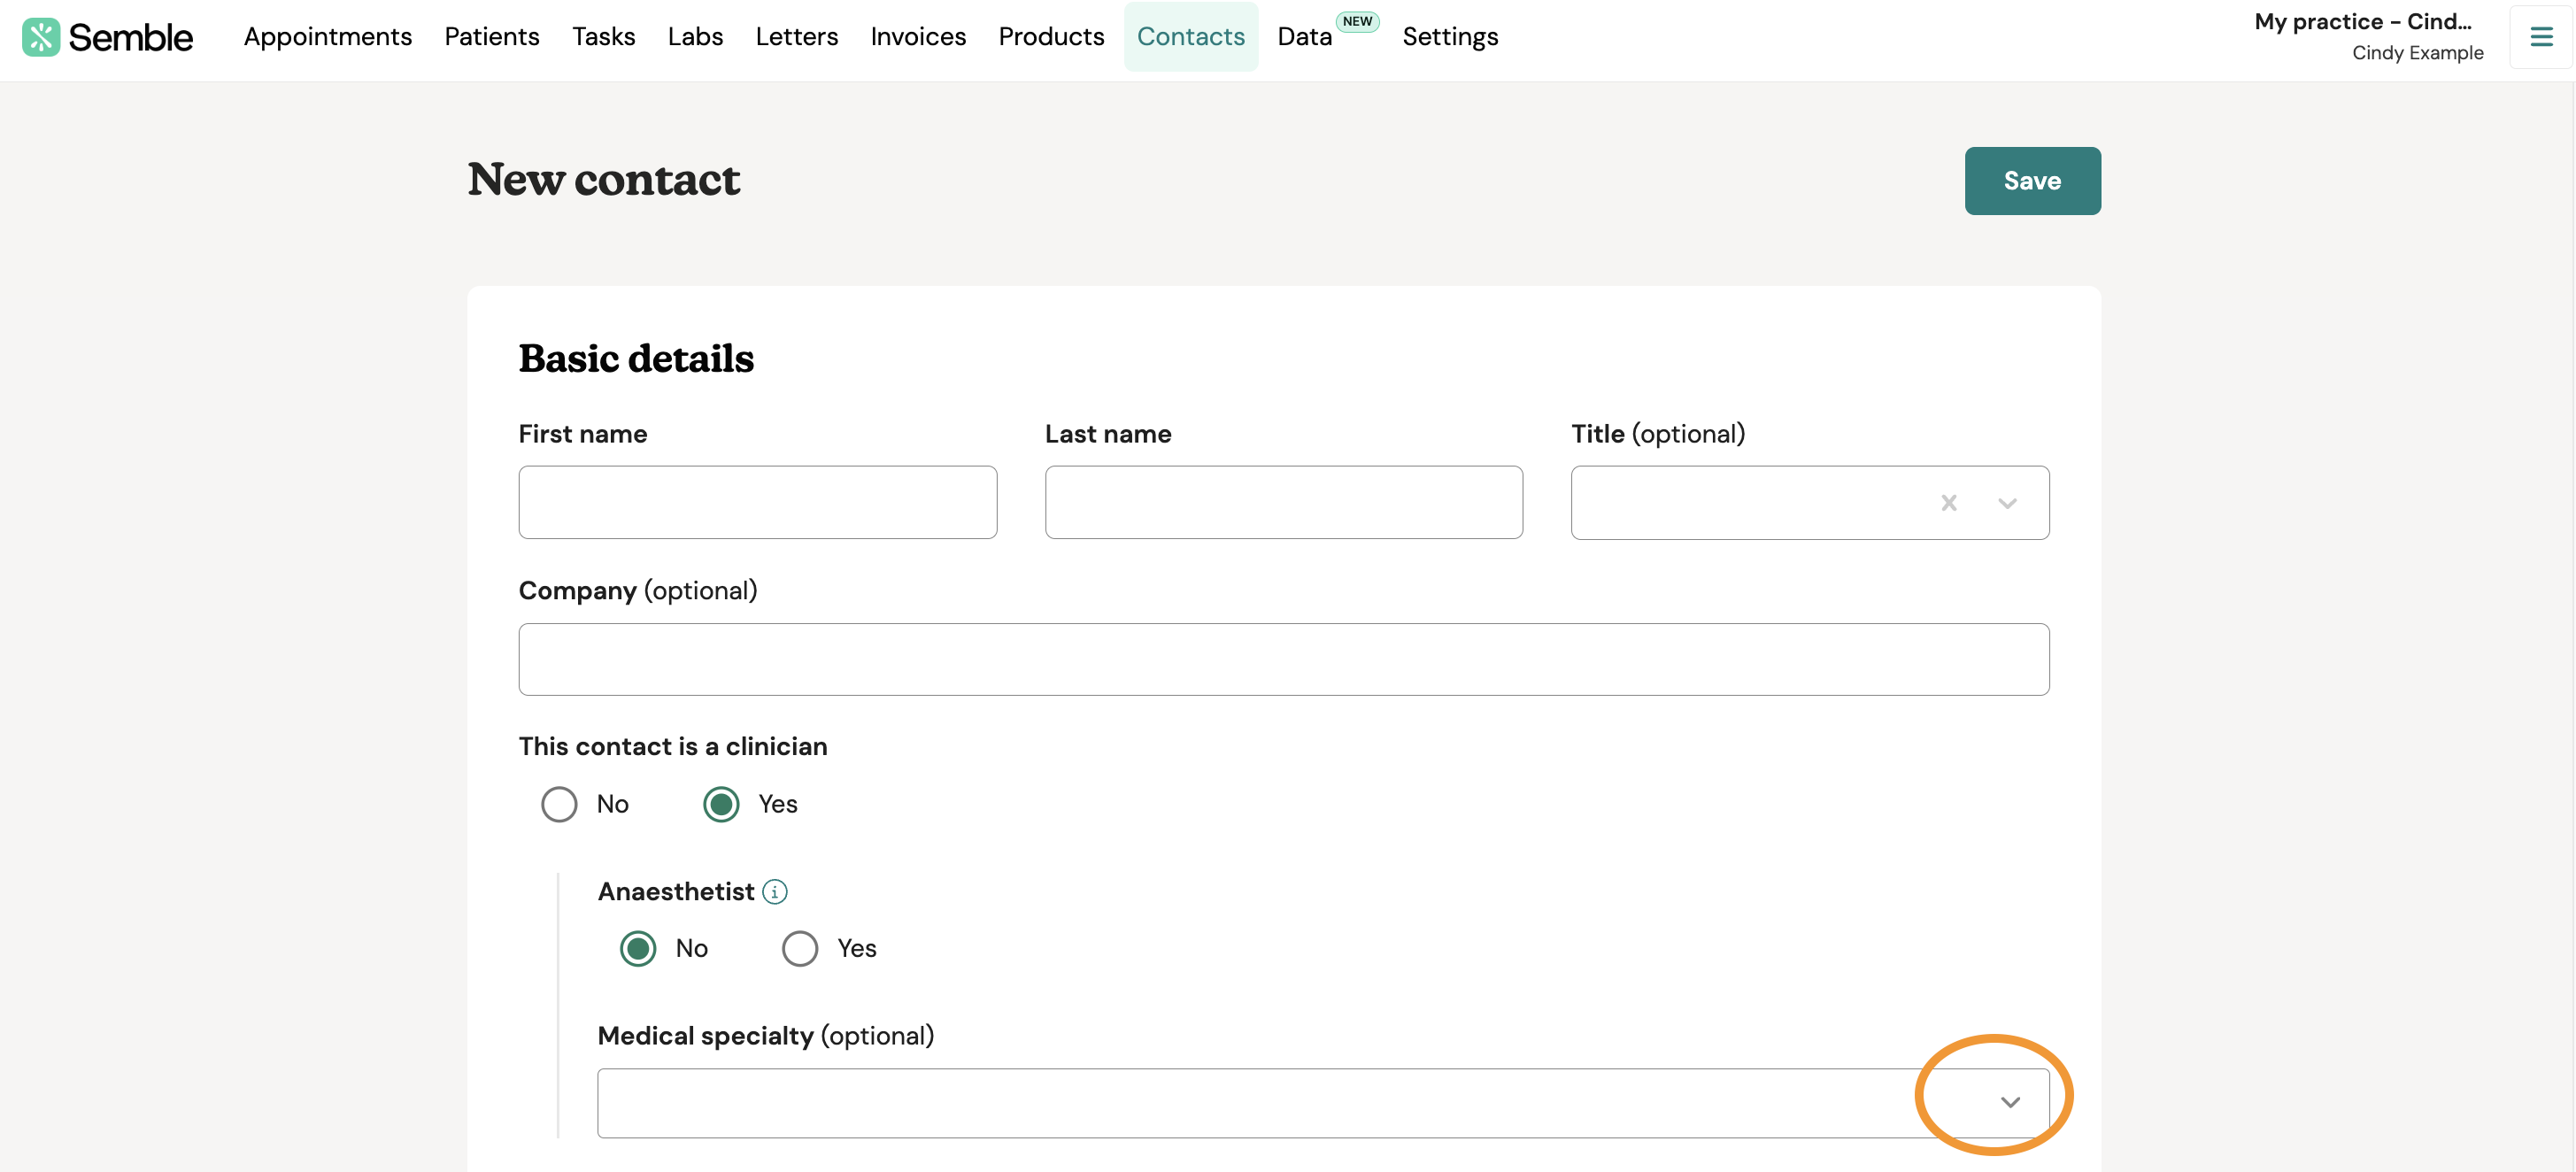Click the 'Basic details' heading
The width and height of the screenshot is (2576, 1172).
tap(636, 359)
